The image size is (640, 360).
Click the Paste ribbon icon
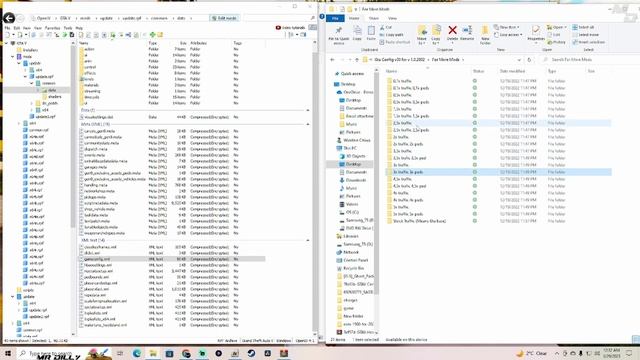click(371, 33)
